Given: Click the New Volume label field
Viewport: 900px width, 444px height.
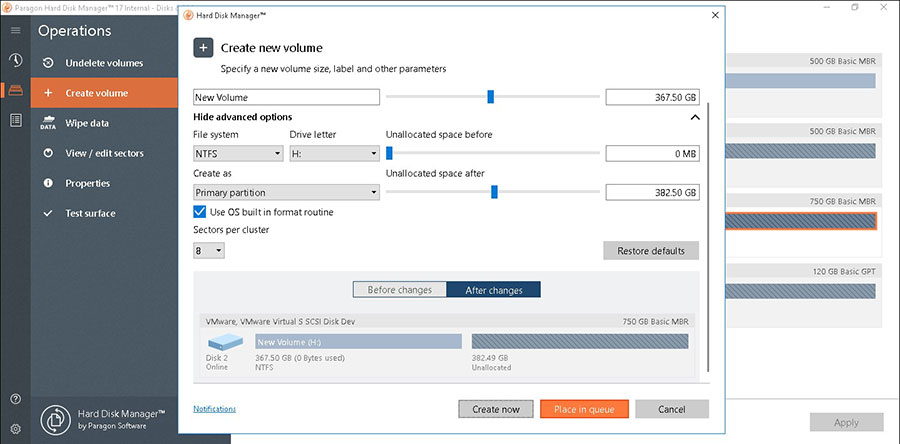Looking at the screenshot, I should click(x=286, y=98).
